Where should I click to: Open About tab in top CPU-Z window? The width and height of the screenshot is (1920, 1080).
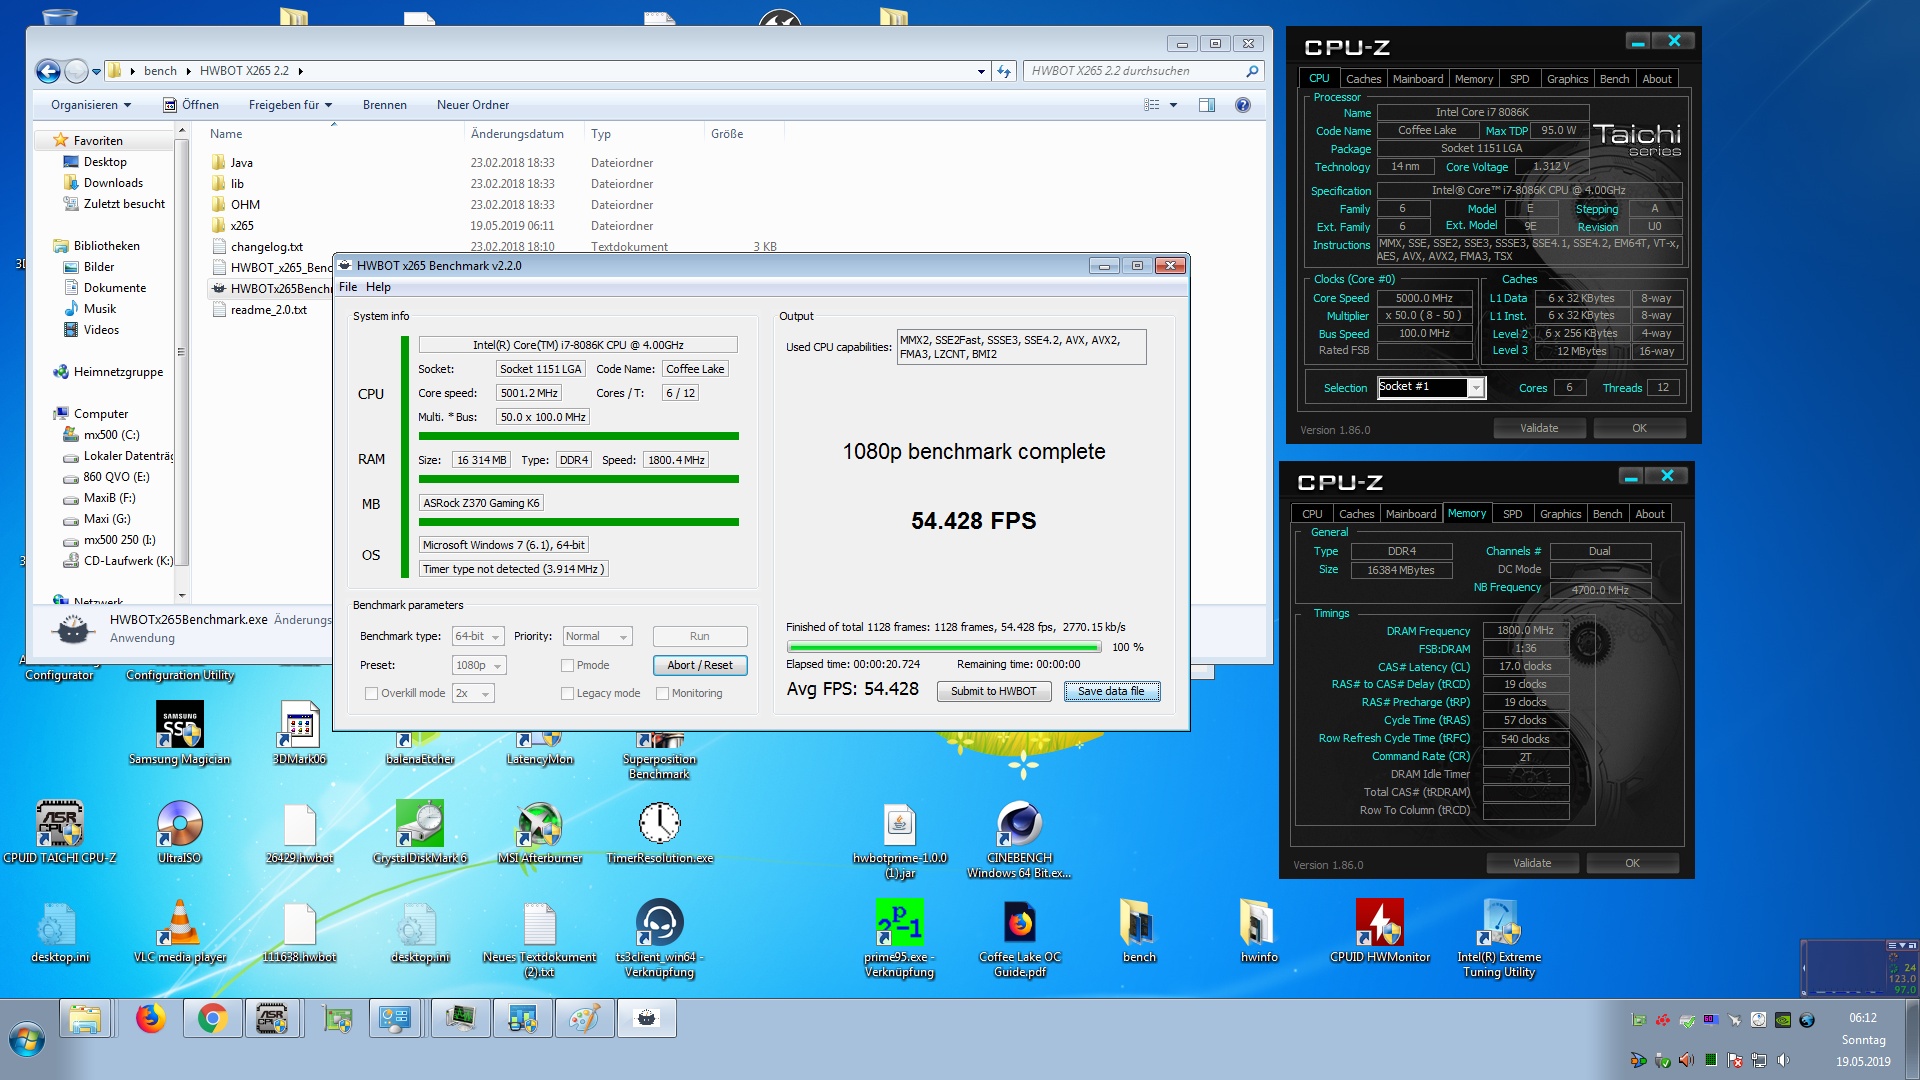pyautogui.click(x=1657, y=79)
